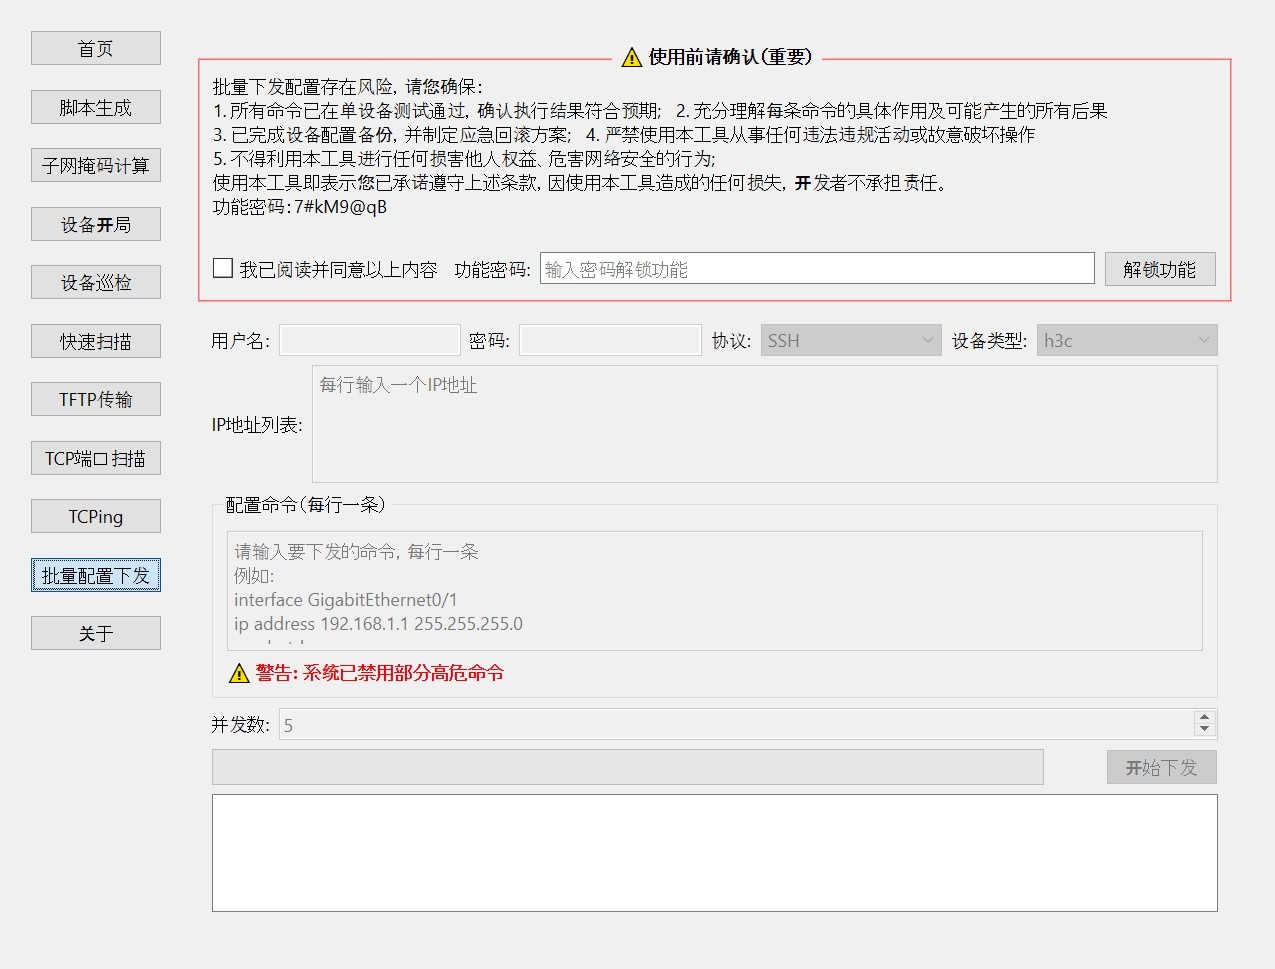
Task: Increase 并发数 with up arrow
Action: (x=1205, y=717)
